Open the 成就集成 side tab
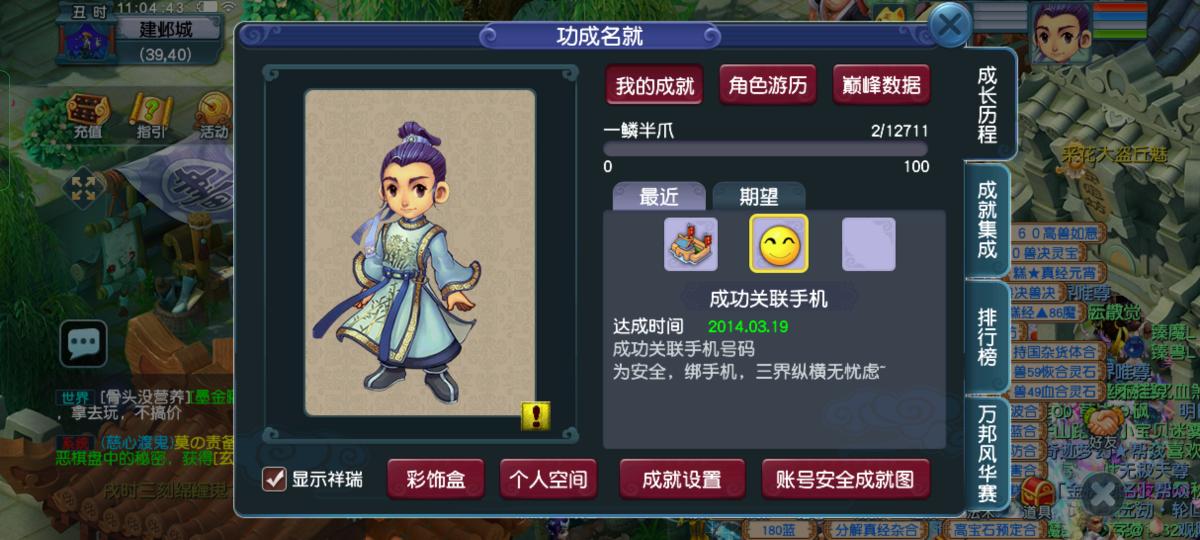The width and height of the screenshot is (1200, 540). (x=987, y=220)
